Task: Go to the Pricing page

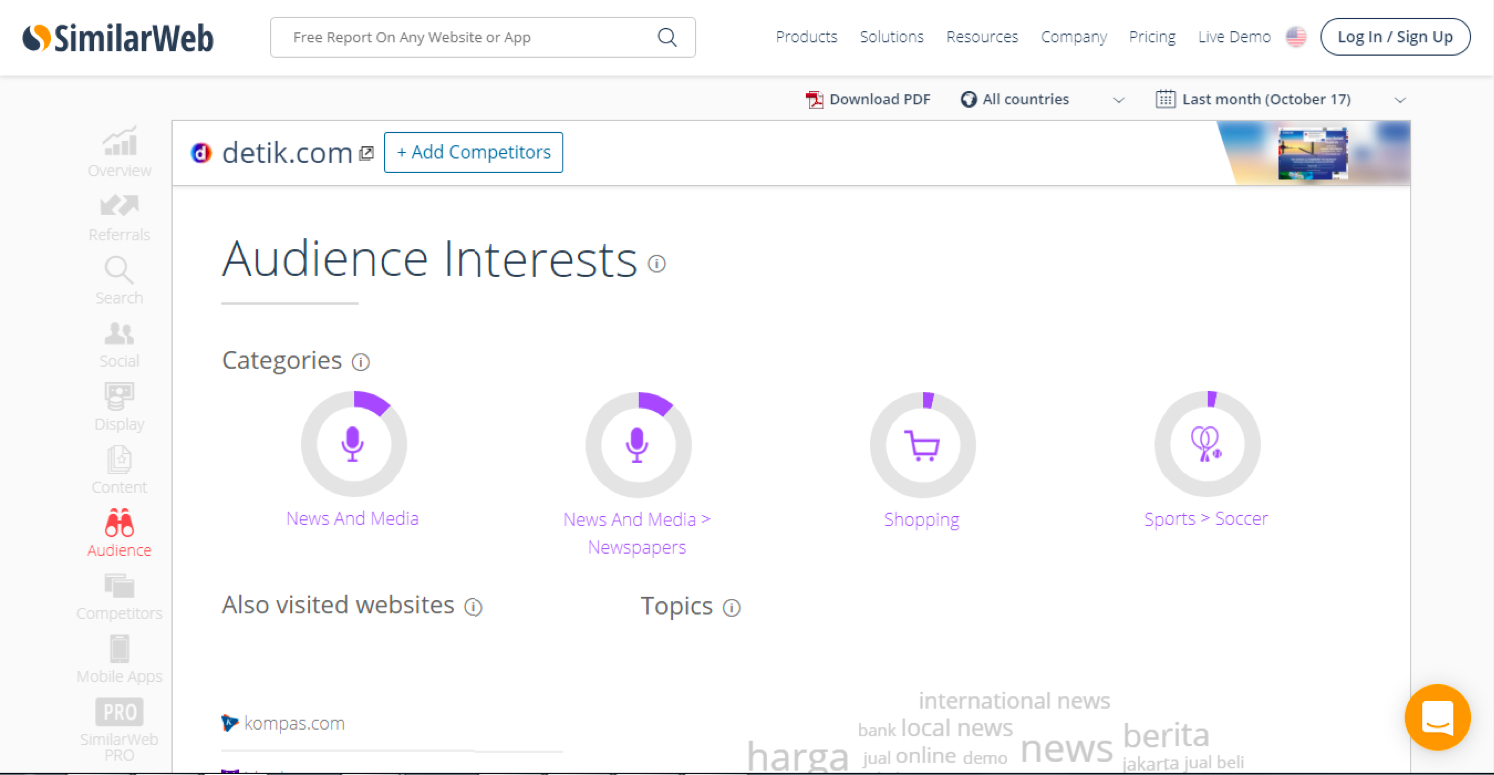Action: click(1152, 37)
